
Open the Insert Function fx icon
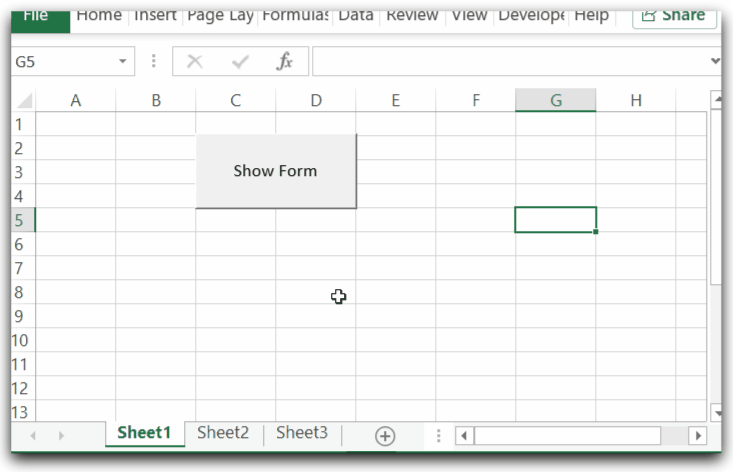[284, 61]
